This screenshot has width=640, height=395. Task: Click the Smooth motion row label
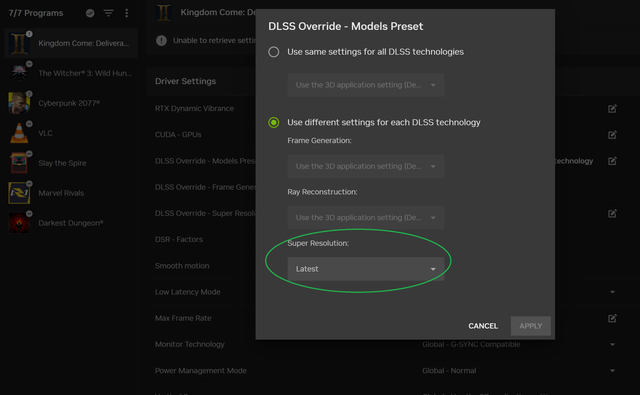[x=182, y=266]
